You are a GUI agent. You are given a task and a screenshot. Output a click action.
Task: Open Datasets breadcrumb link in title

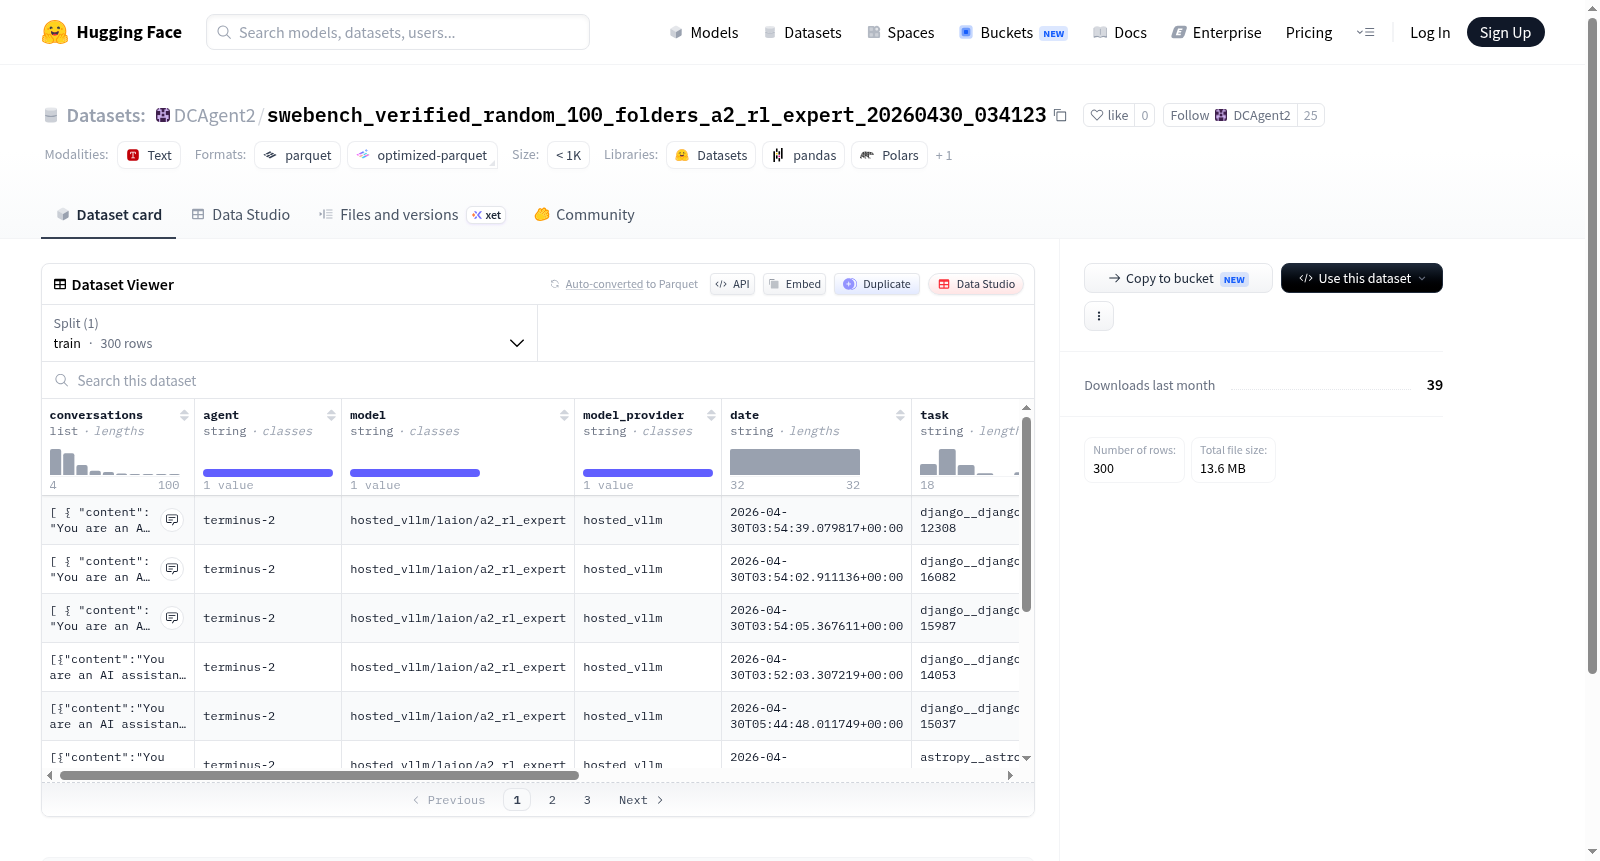[105, 115]
